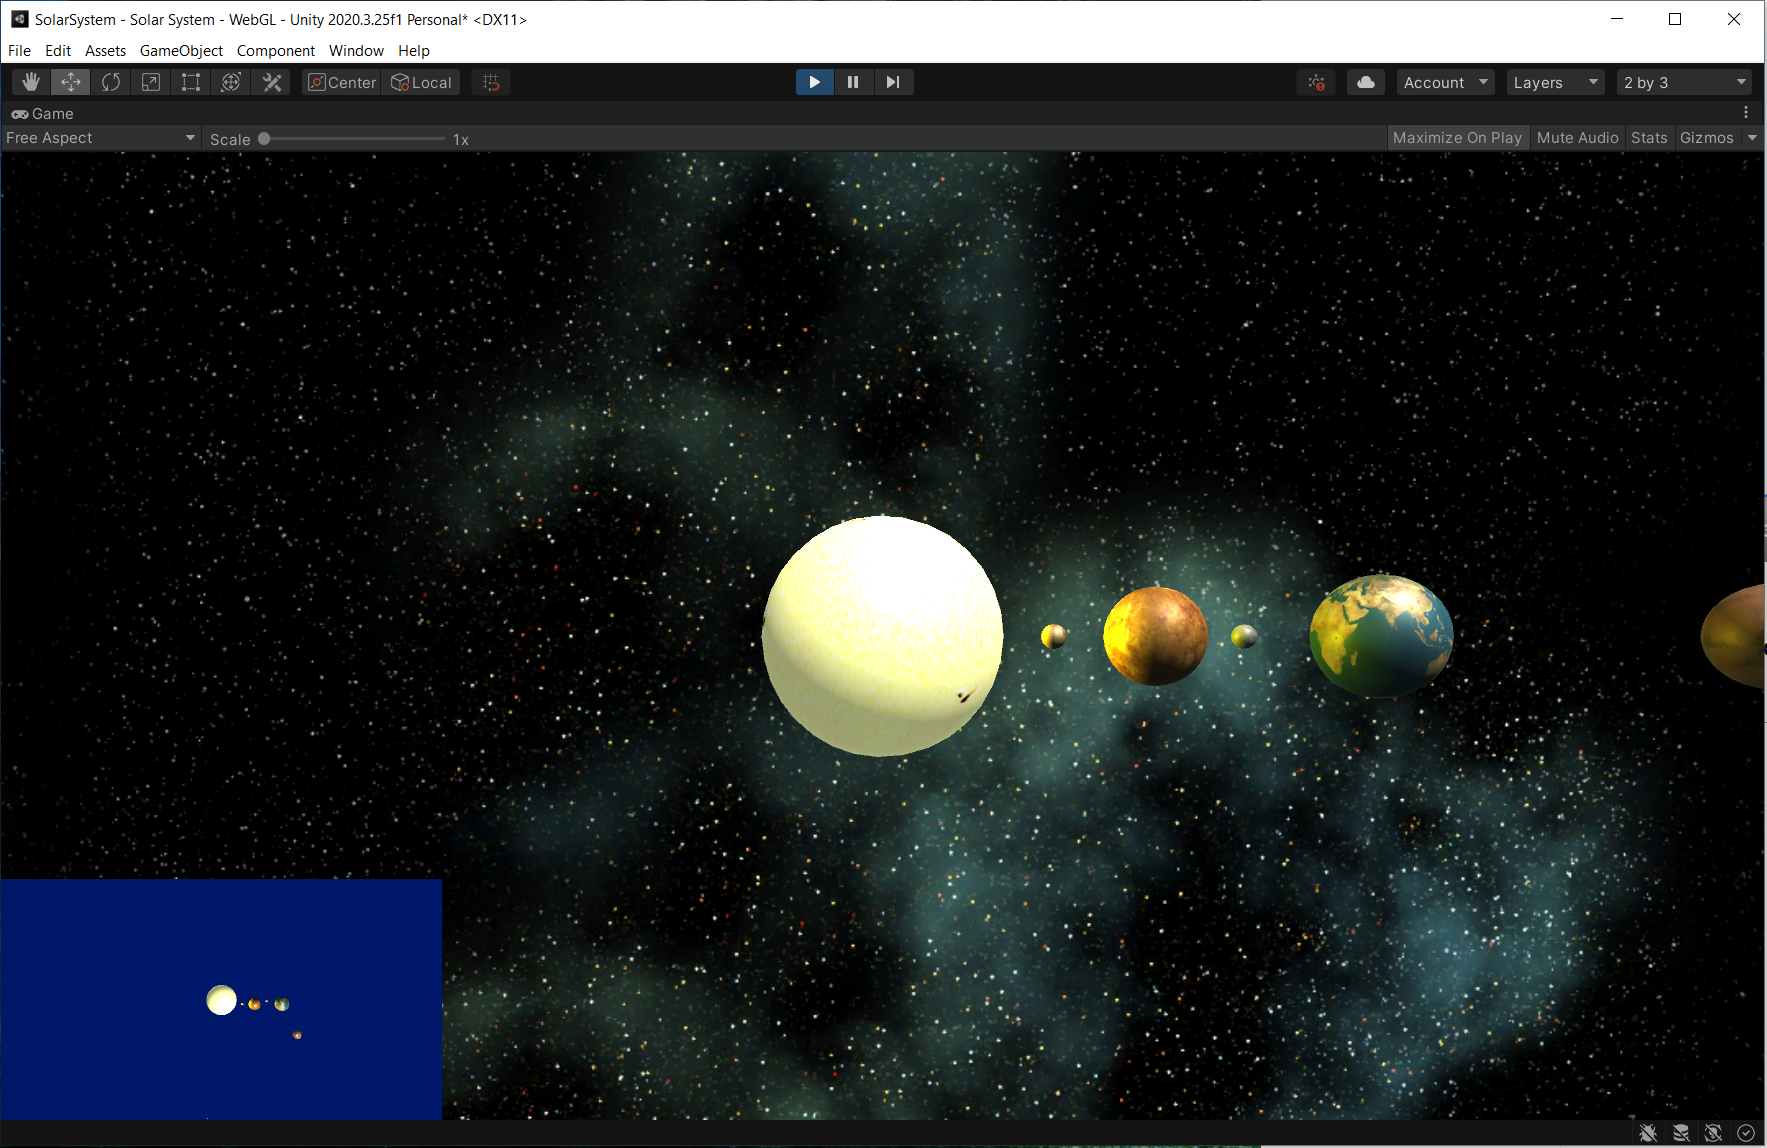The height and width of the screenshot is (1148, 1767).
Task: Open the Free Aspect dropdown
Action: pyautogui.click(x=100, y=138)
